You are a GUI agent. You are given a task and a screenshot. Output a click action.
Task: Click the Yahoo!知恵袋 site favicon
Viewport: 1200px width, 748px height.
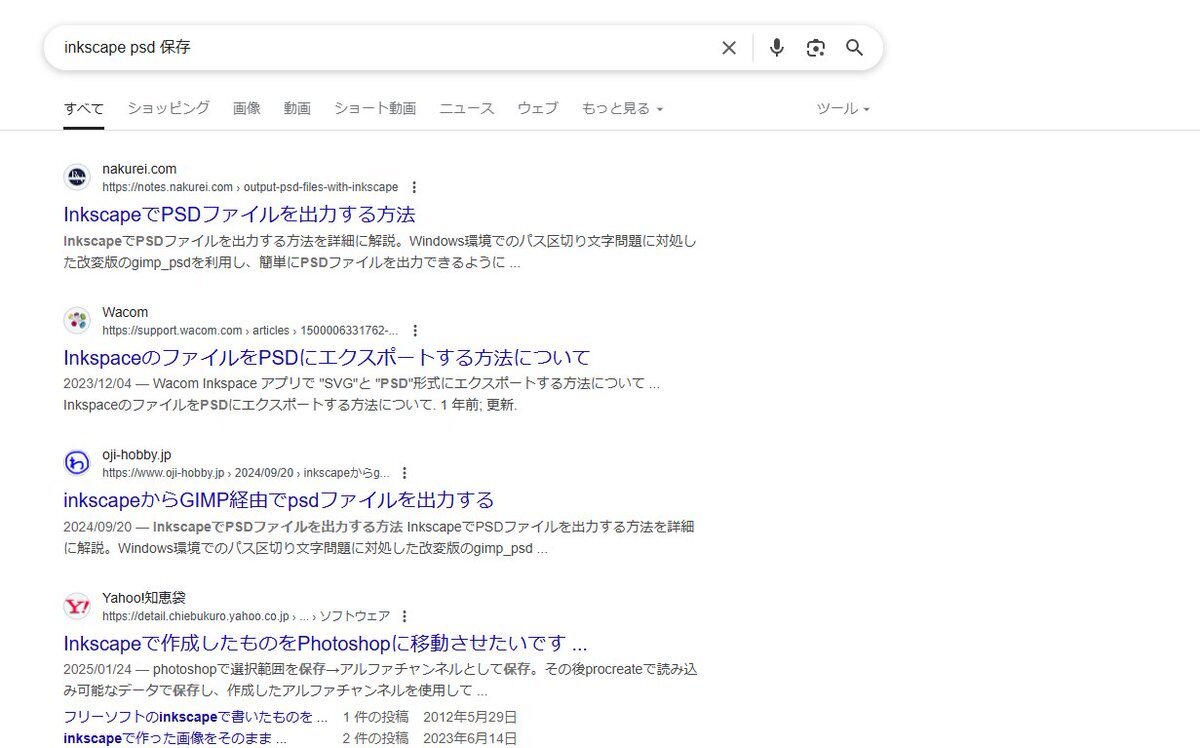coord(77,606)
